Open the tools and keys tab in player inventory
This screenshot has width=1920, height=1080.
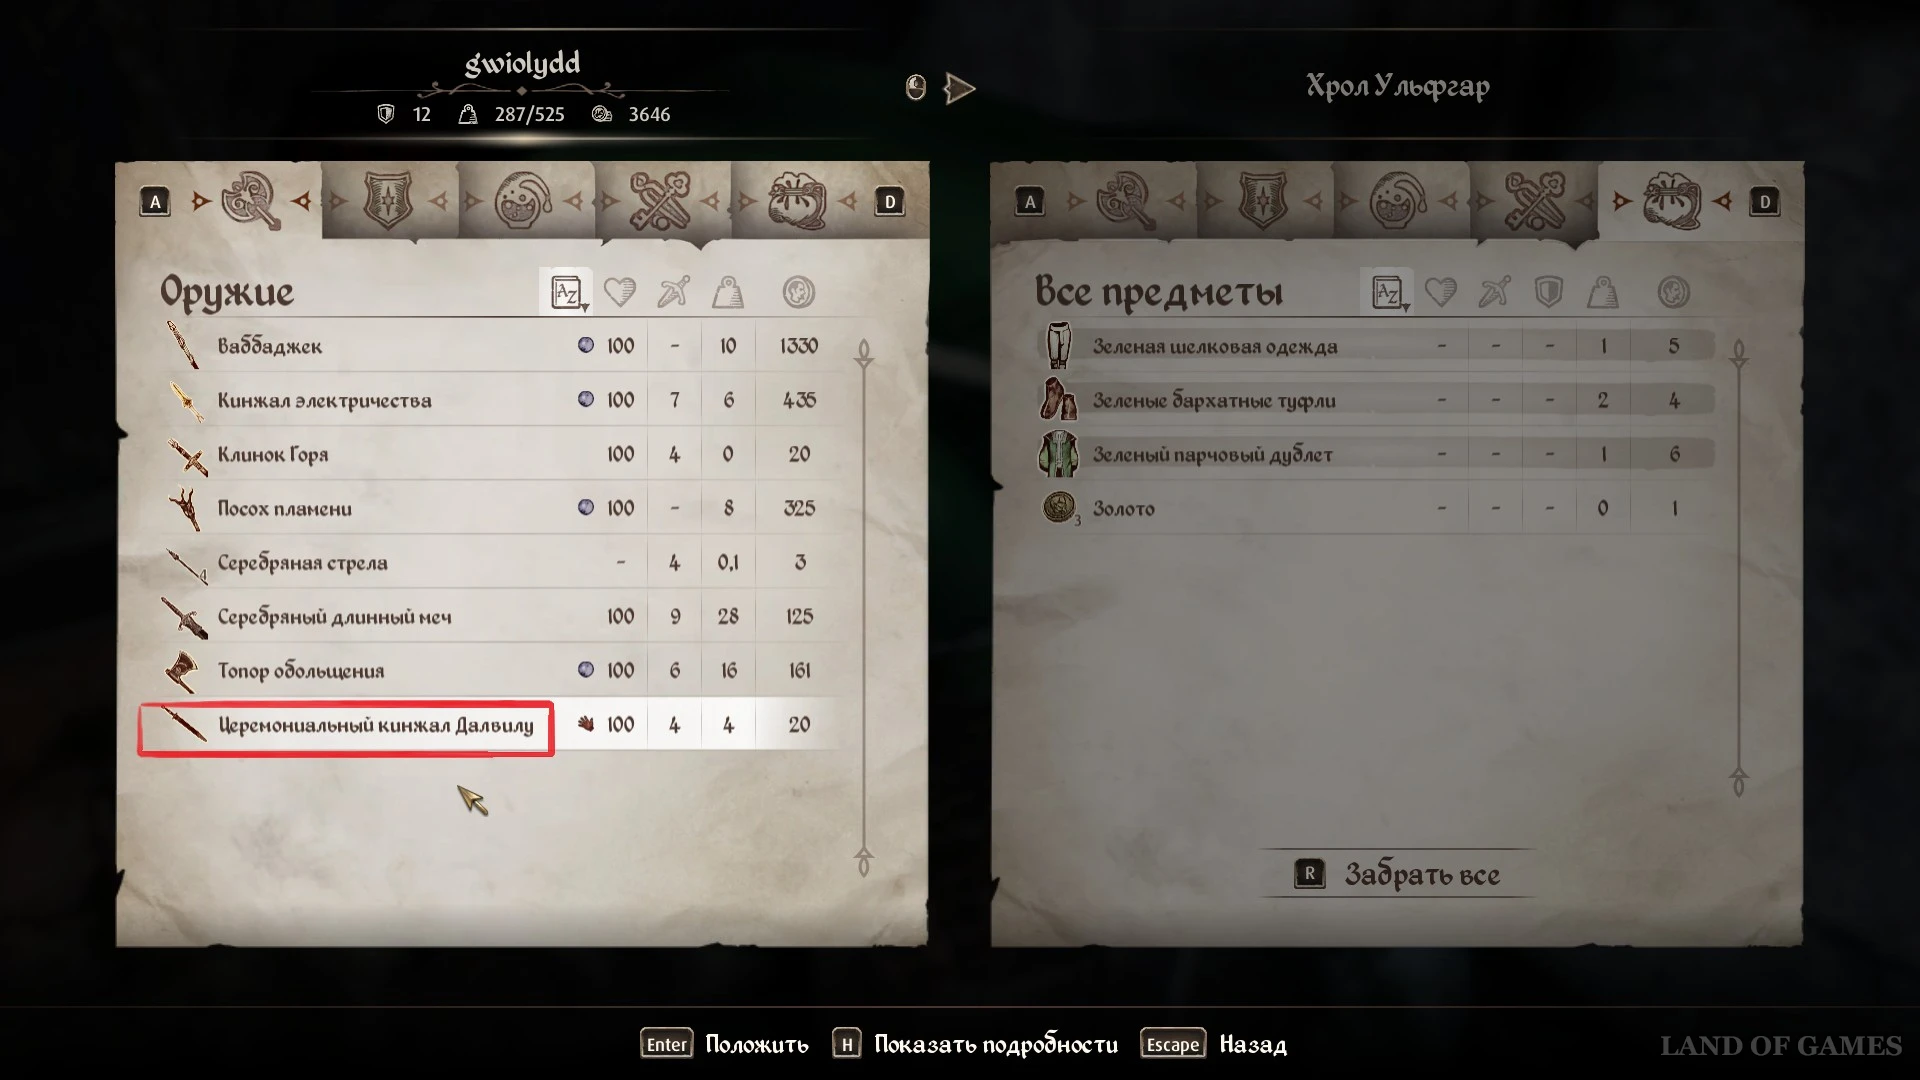659,201
